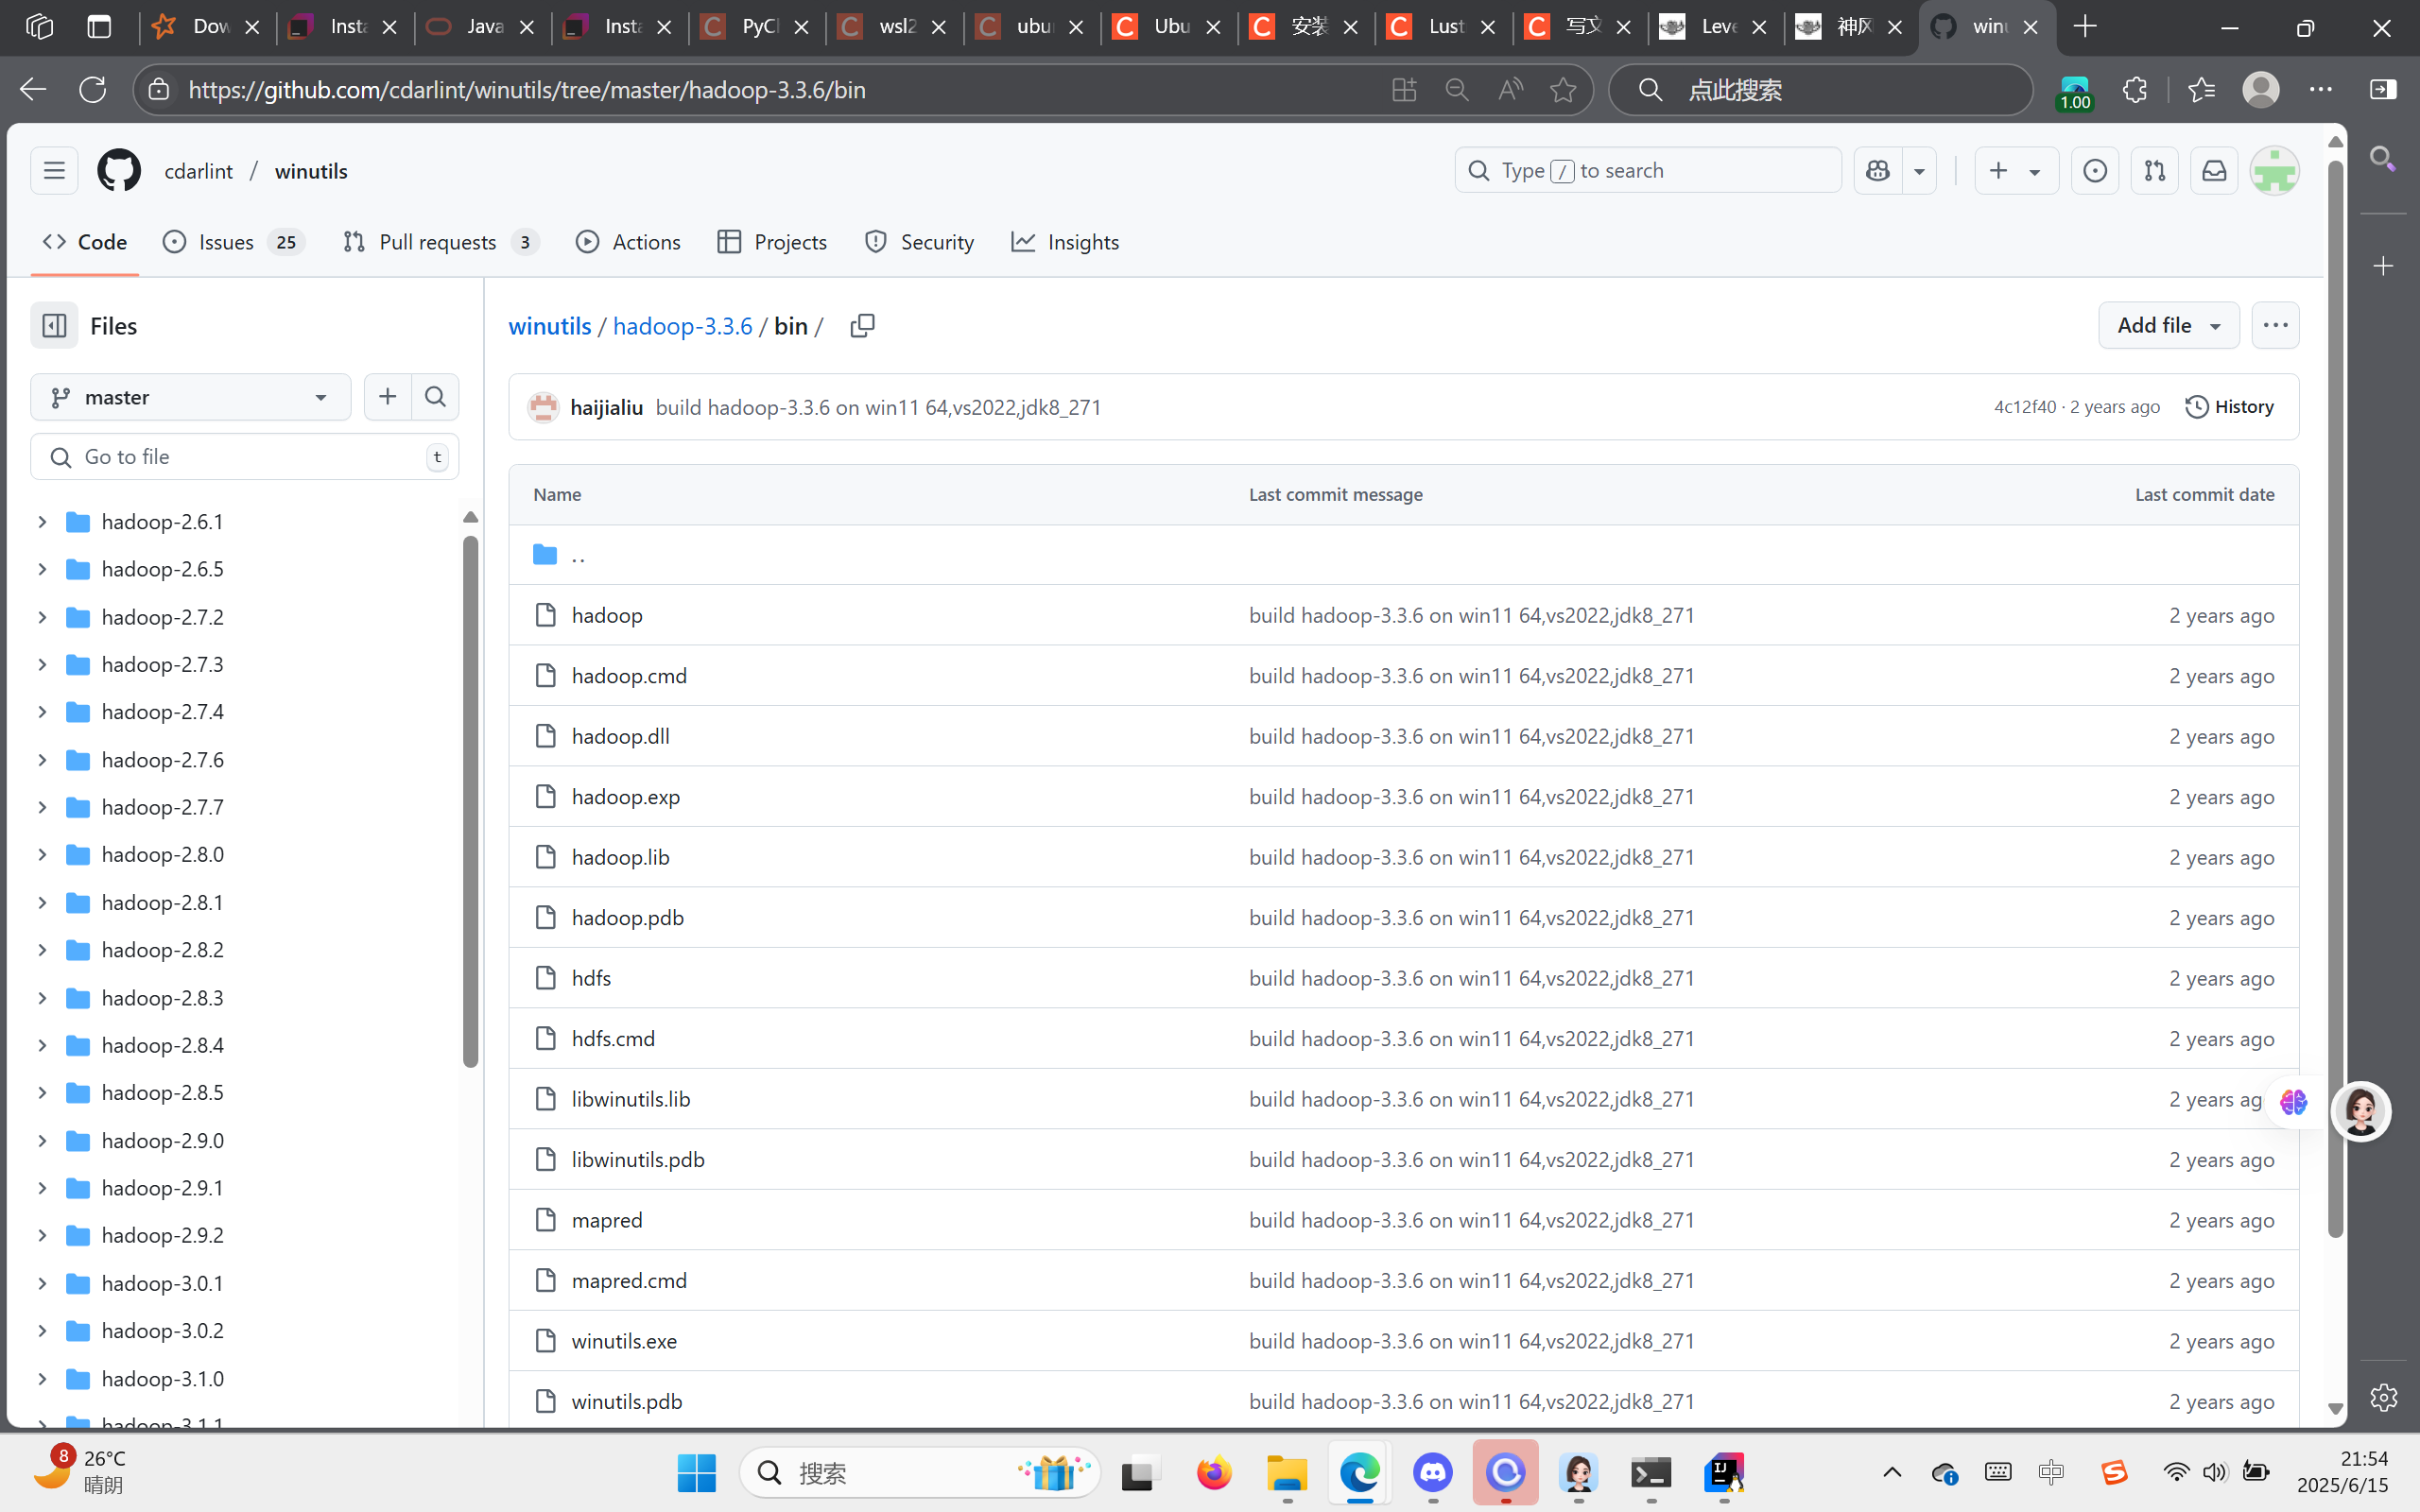Copy the file path using the copy icon
This screenshot has height=1512, width=2420.
[x=861, y=326]
